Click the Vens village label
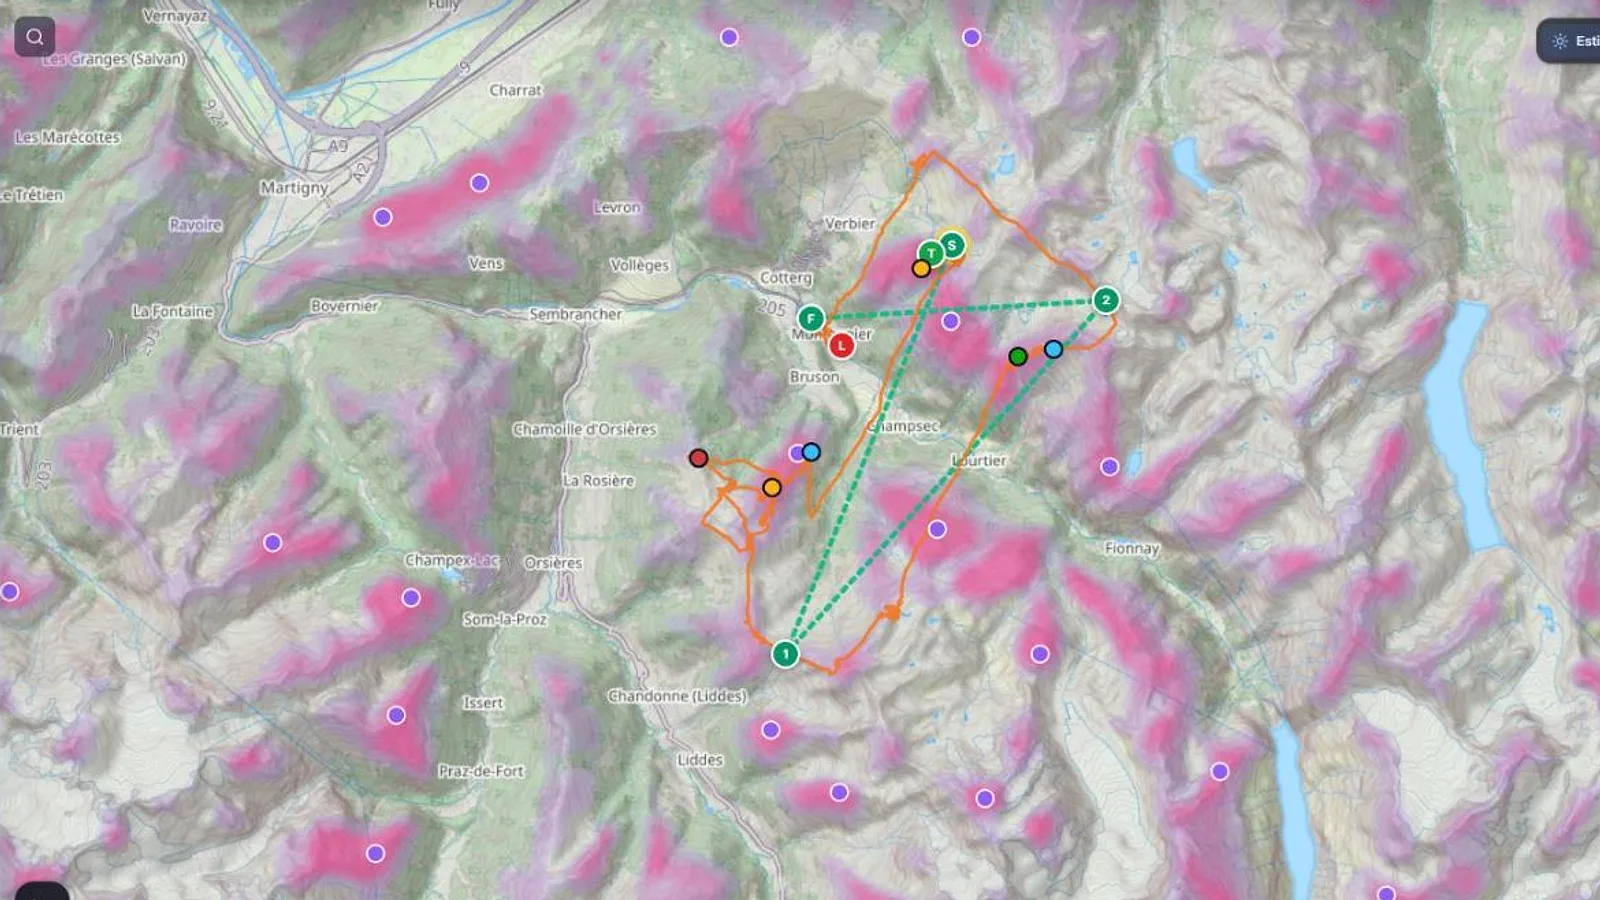This screenshot has height=900, width=1600. pyautogui.click(x=486, y=263)
